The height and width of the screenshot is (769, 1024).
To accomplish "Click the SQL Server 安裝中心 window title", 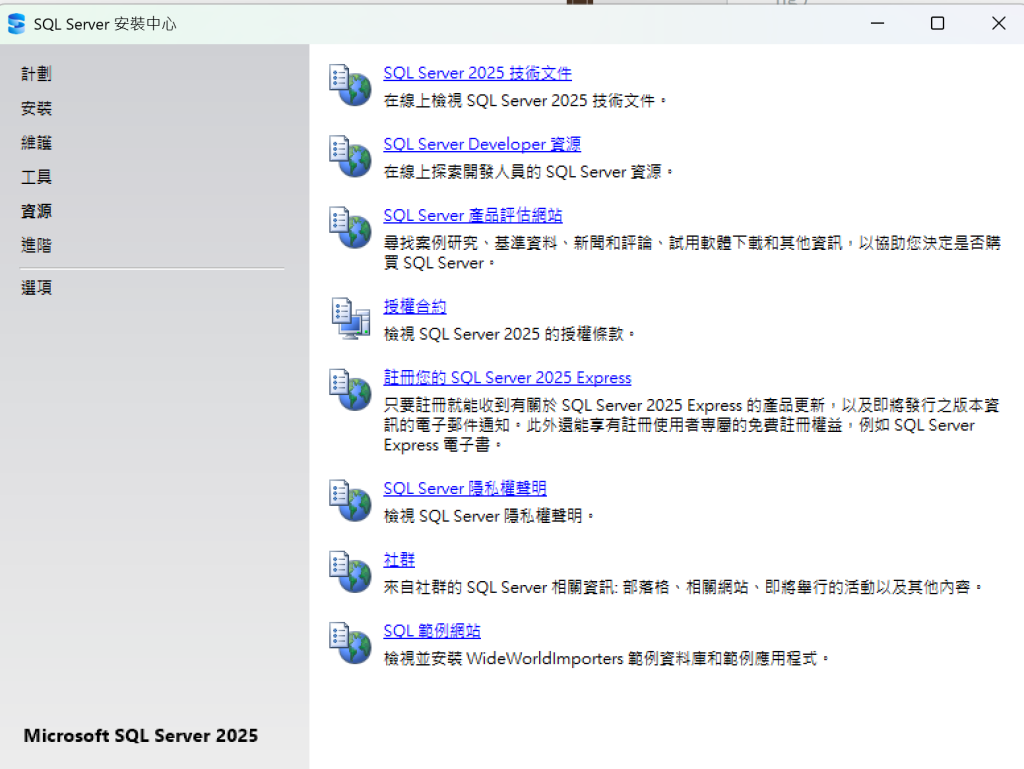I will pos(104,24).
